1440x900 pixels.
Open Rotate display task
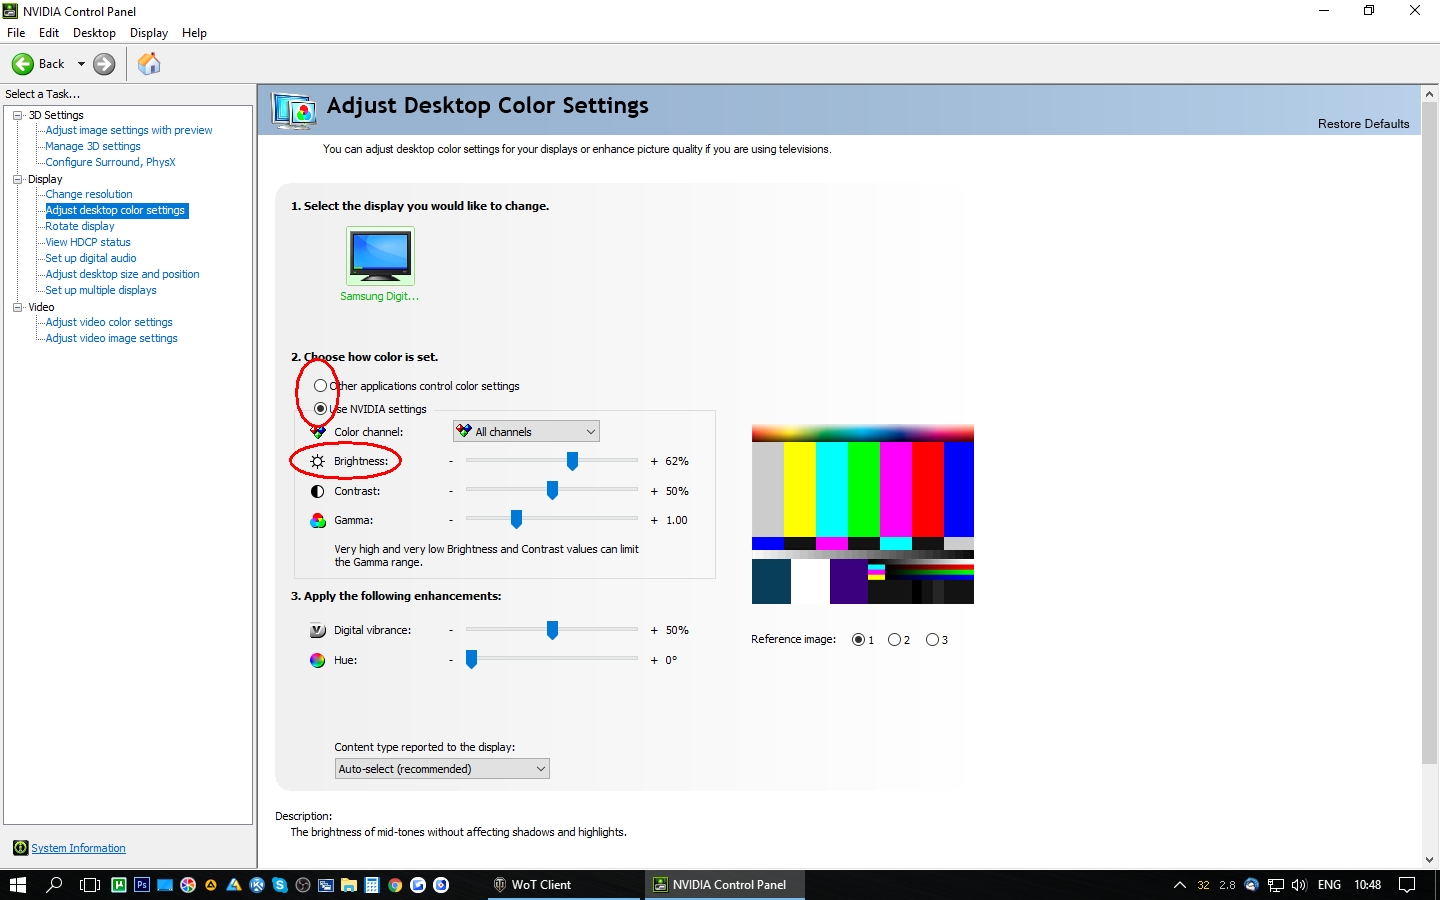[x=80, y=226]
